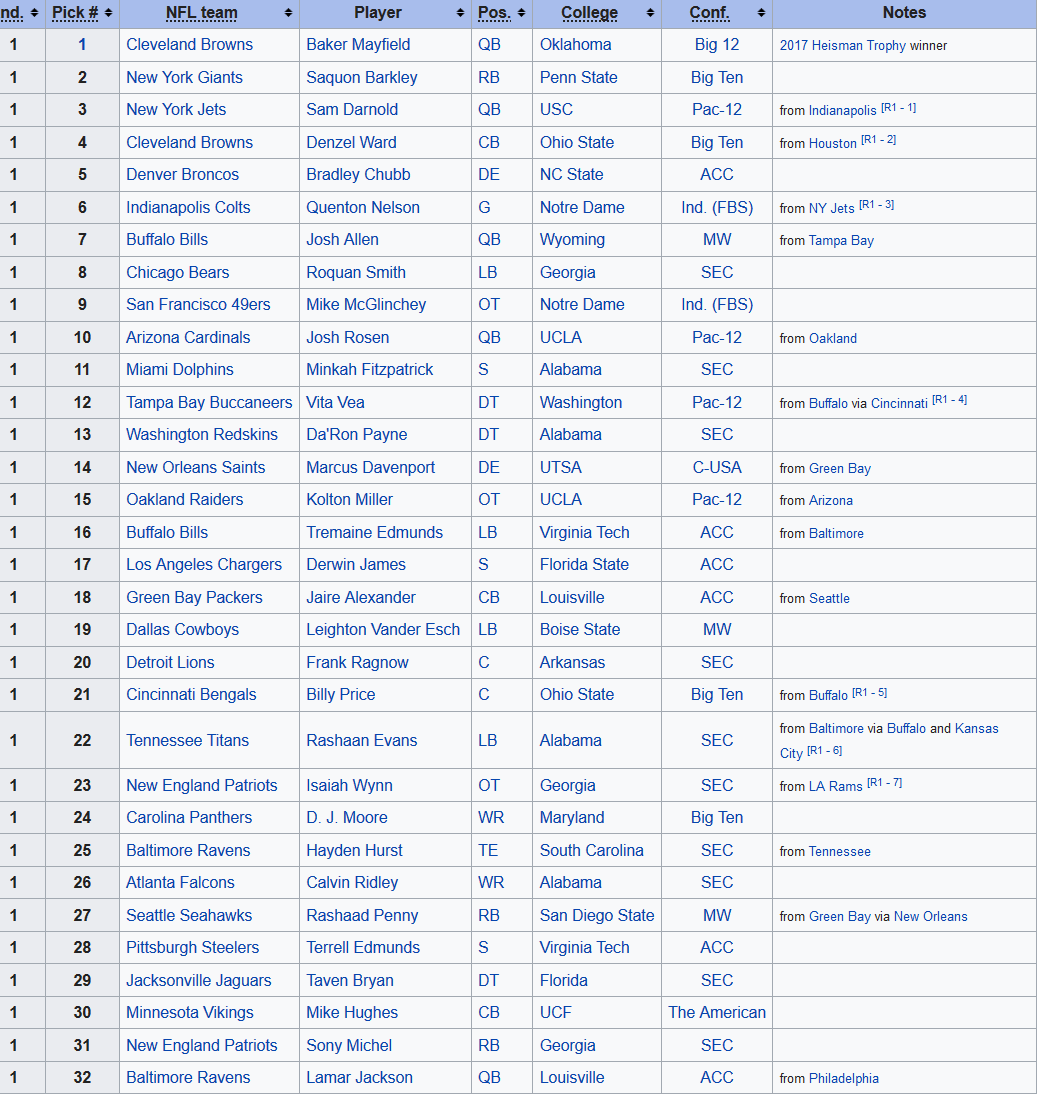Open Denver Broncos team link

(x=182, y=174)
